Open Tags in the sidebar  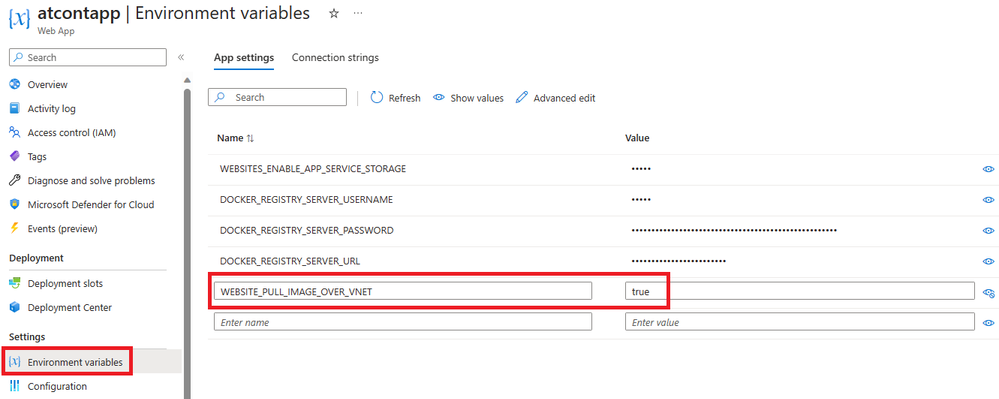pos(37,156)
